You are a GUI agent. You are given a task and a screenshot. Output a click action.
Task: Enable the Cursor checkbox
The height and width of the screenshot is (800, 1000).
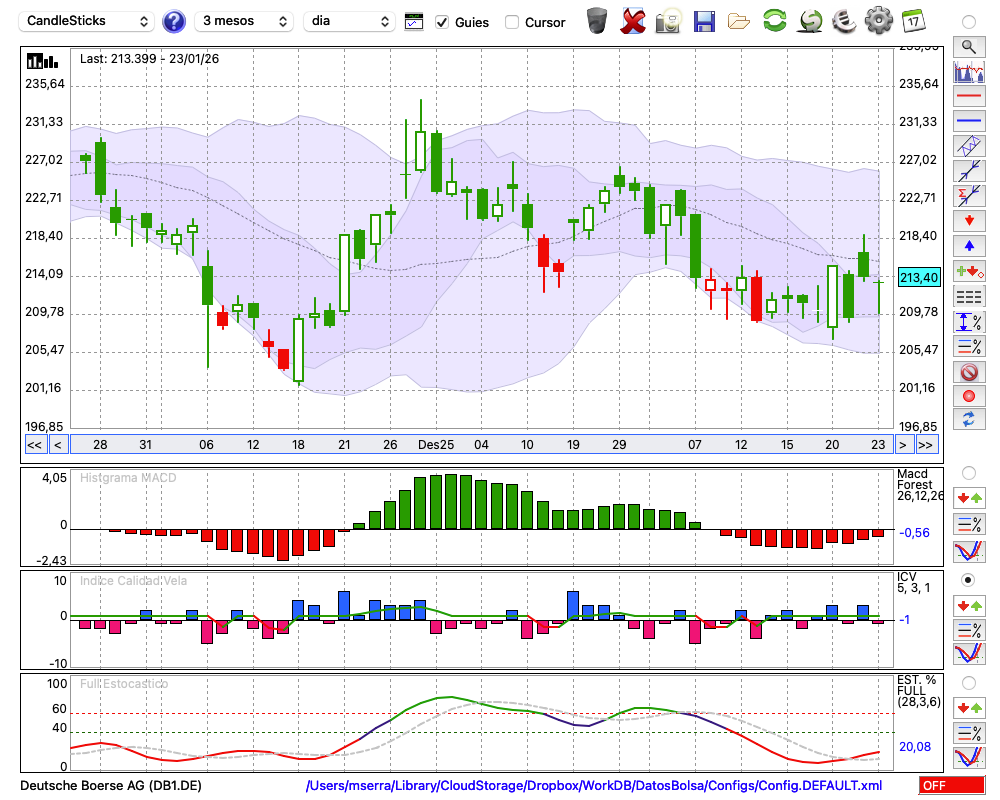(x=511, y=22)
